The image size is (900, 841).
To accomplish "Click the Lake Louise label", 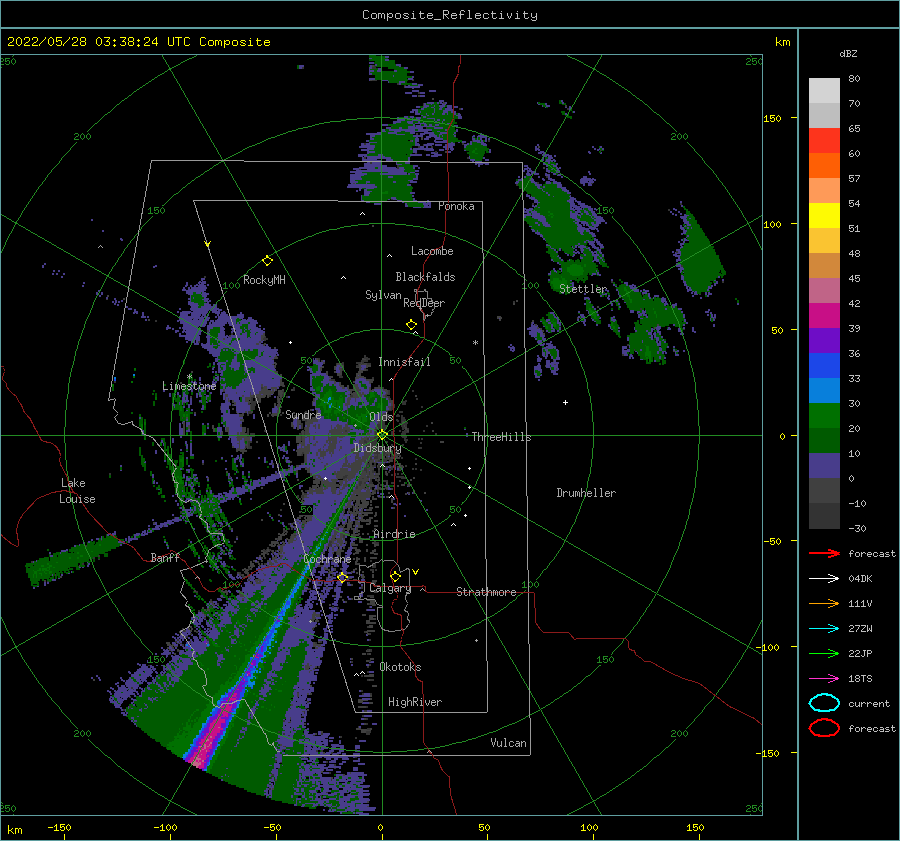I will click(x=77, y=491).
